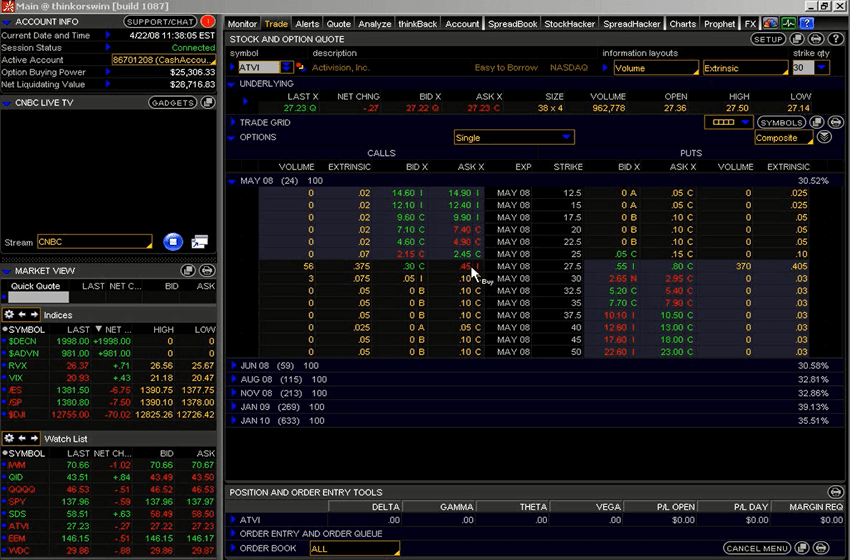This screenshot has height=560, width=850.
Task: Open the blue help icon in tab bar
Action: [807, 23]
